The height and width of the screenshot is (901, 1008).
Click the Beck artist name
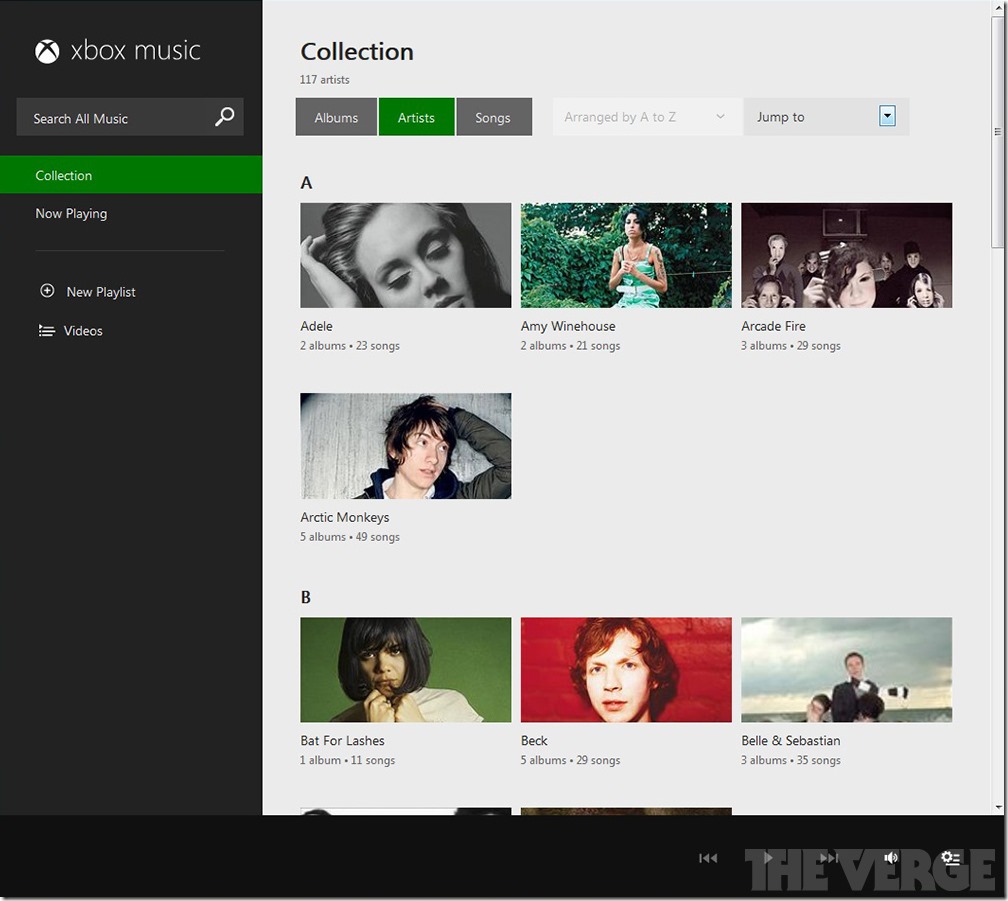534,741
